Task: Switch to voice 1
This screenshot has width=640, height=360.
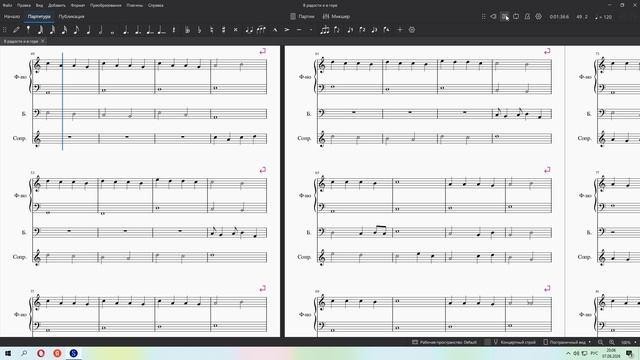Action: point(350,29)
